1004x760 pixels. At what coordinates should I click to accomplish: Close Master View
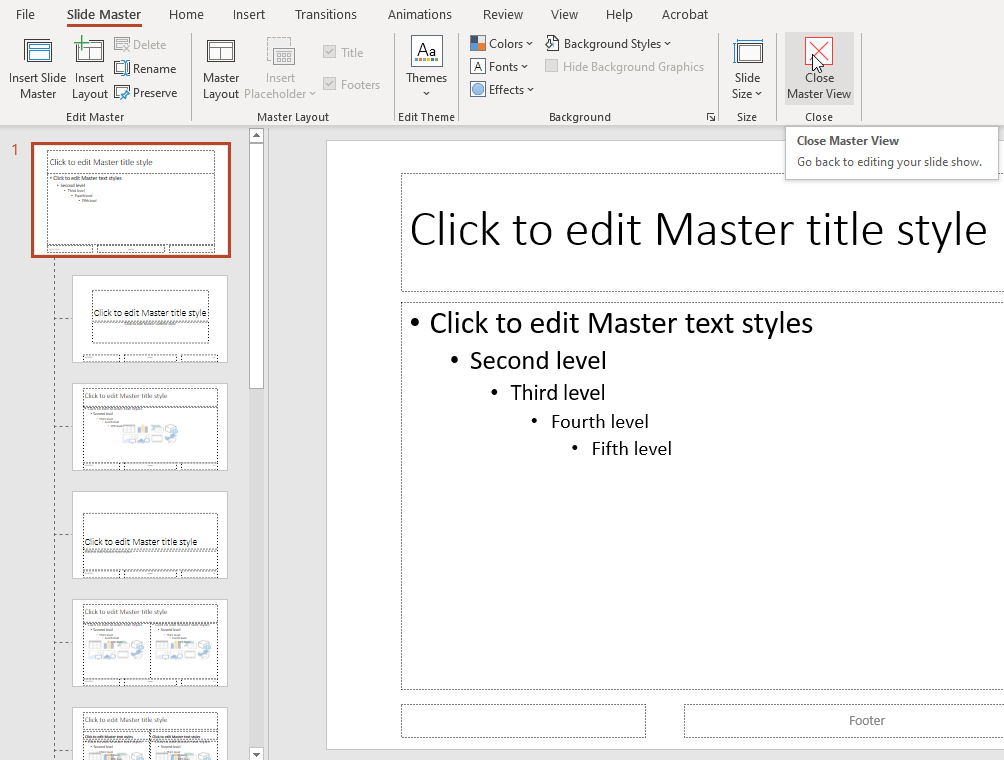[x=818, y=68]
